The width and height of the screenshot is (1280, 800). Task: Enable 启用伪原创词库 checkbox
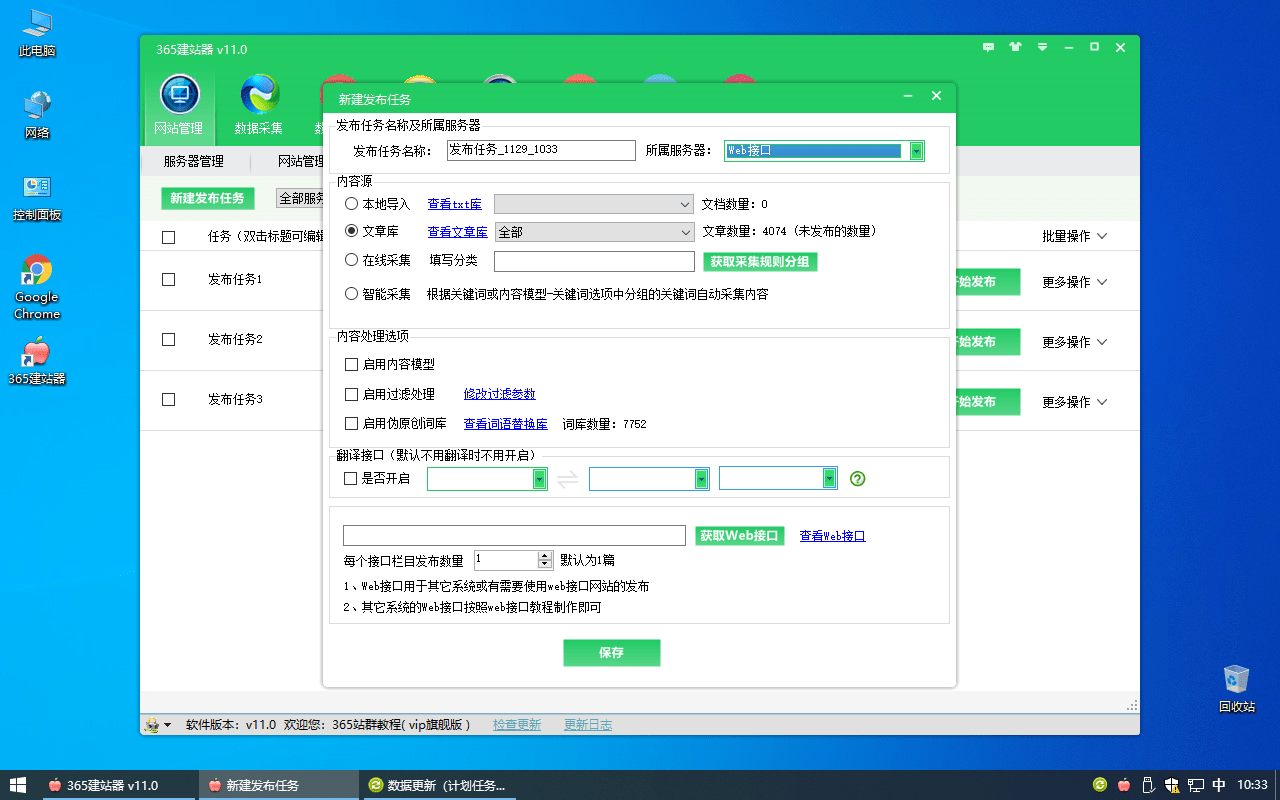tap(351, 423)
